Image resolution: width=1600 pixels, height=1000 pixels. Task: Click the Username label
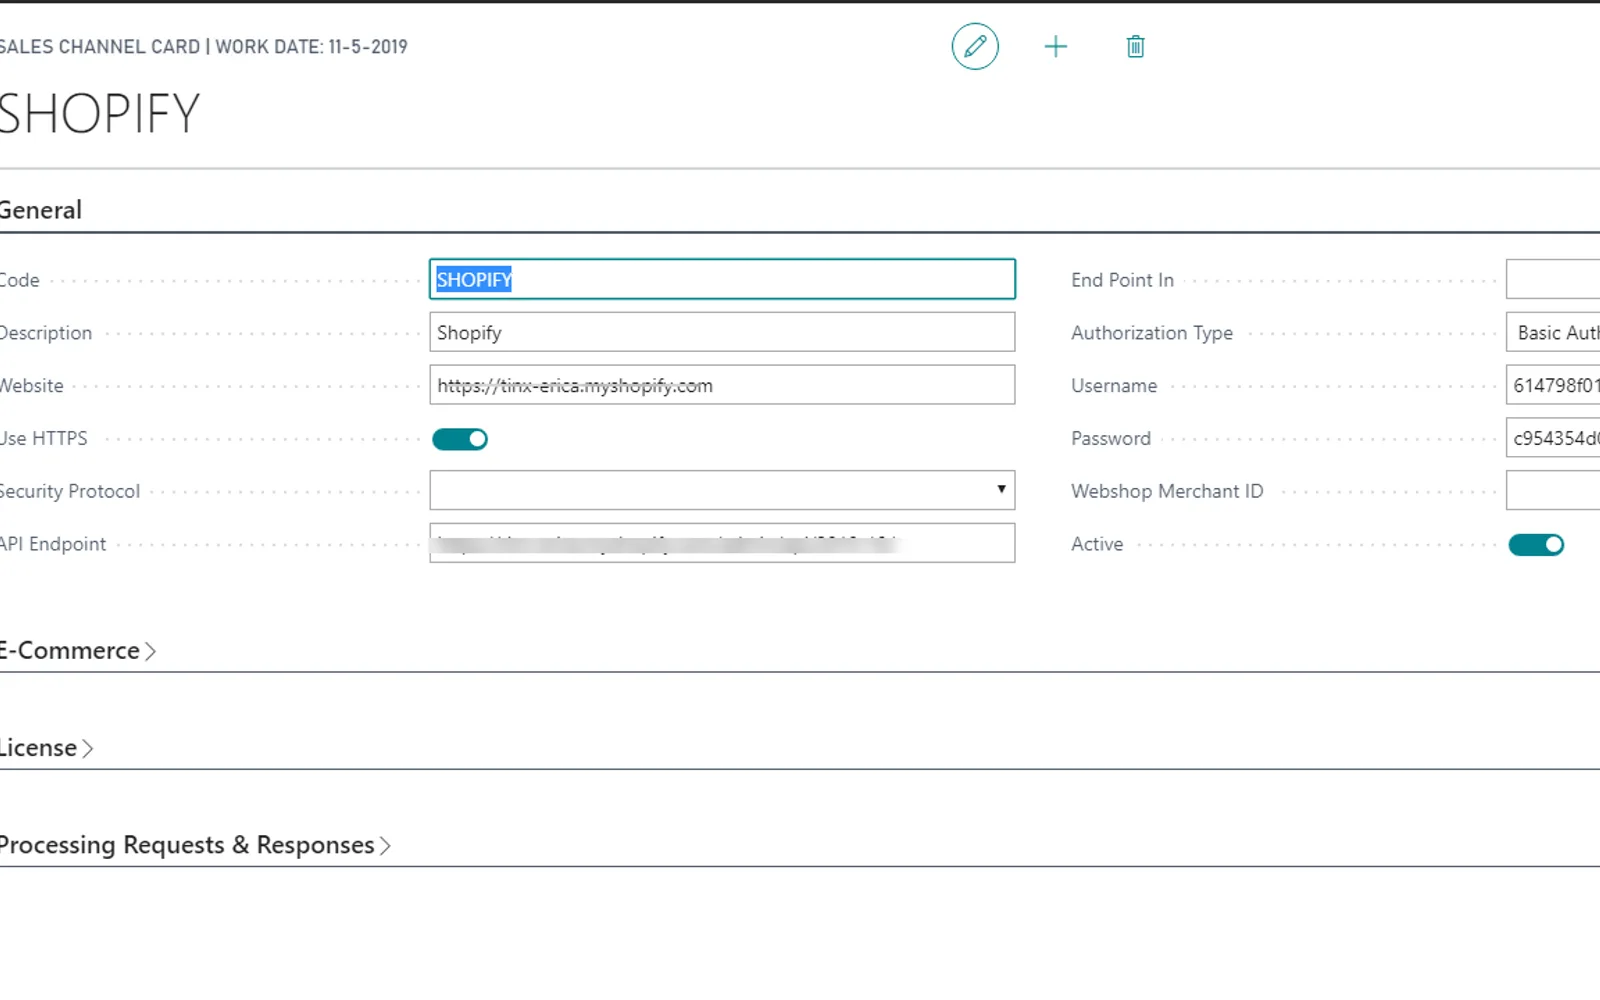1114,386
